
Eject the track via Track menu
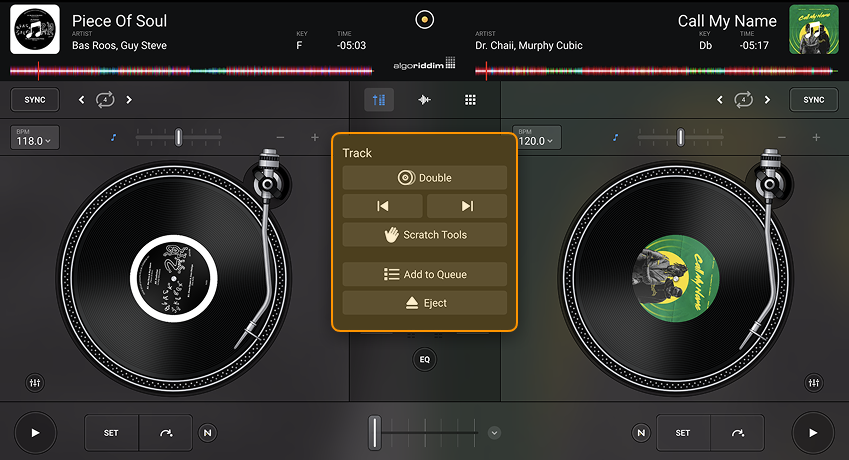click(424, 303)
